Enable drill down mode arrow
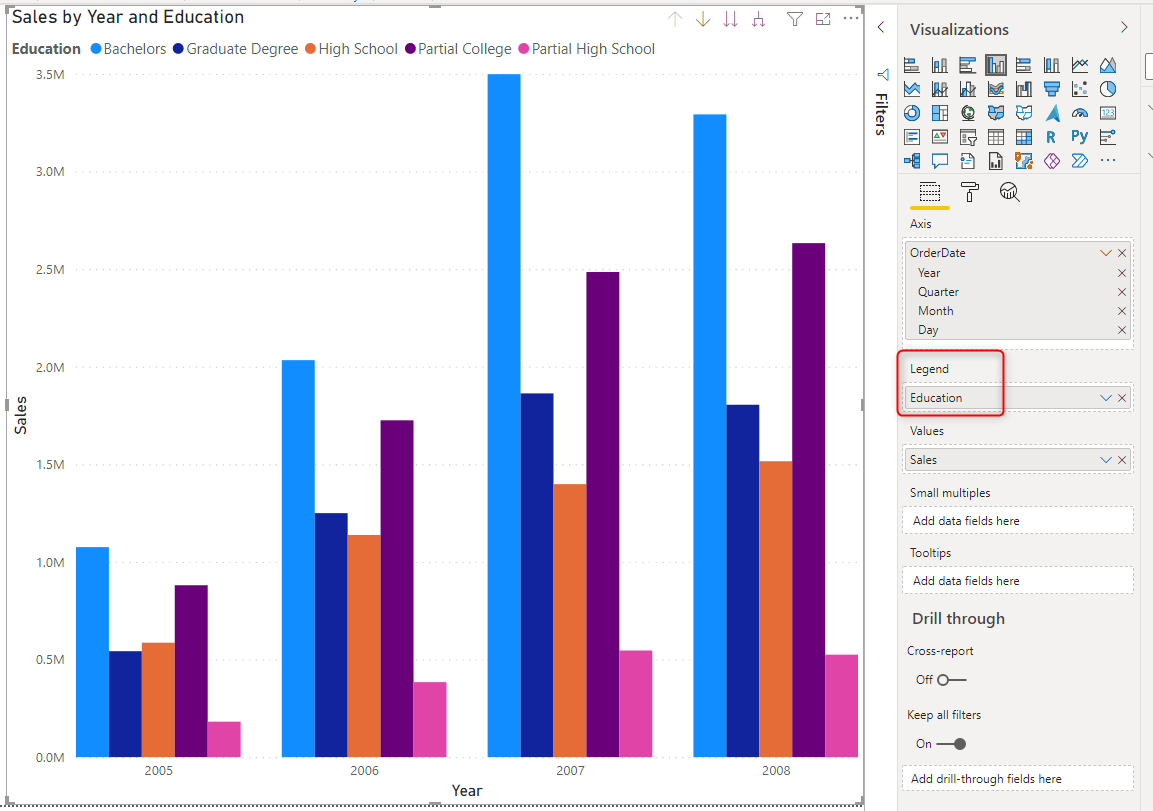 [x=703, y=19]
